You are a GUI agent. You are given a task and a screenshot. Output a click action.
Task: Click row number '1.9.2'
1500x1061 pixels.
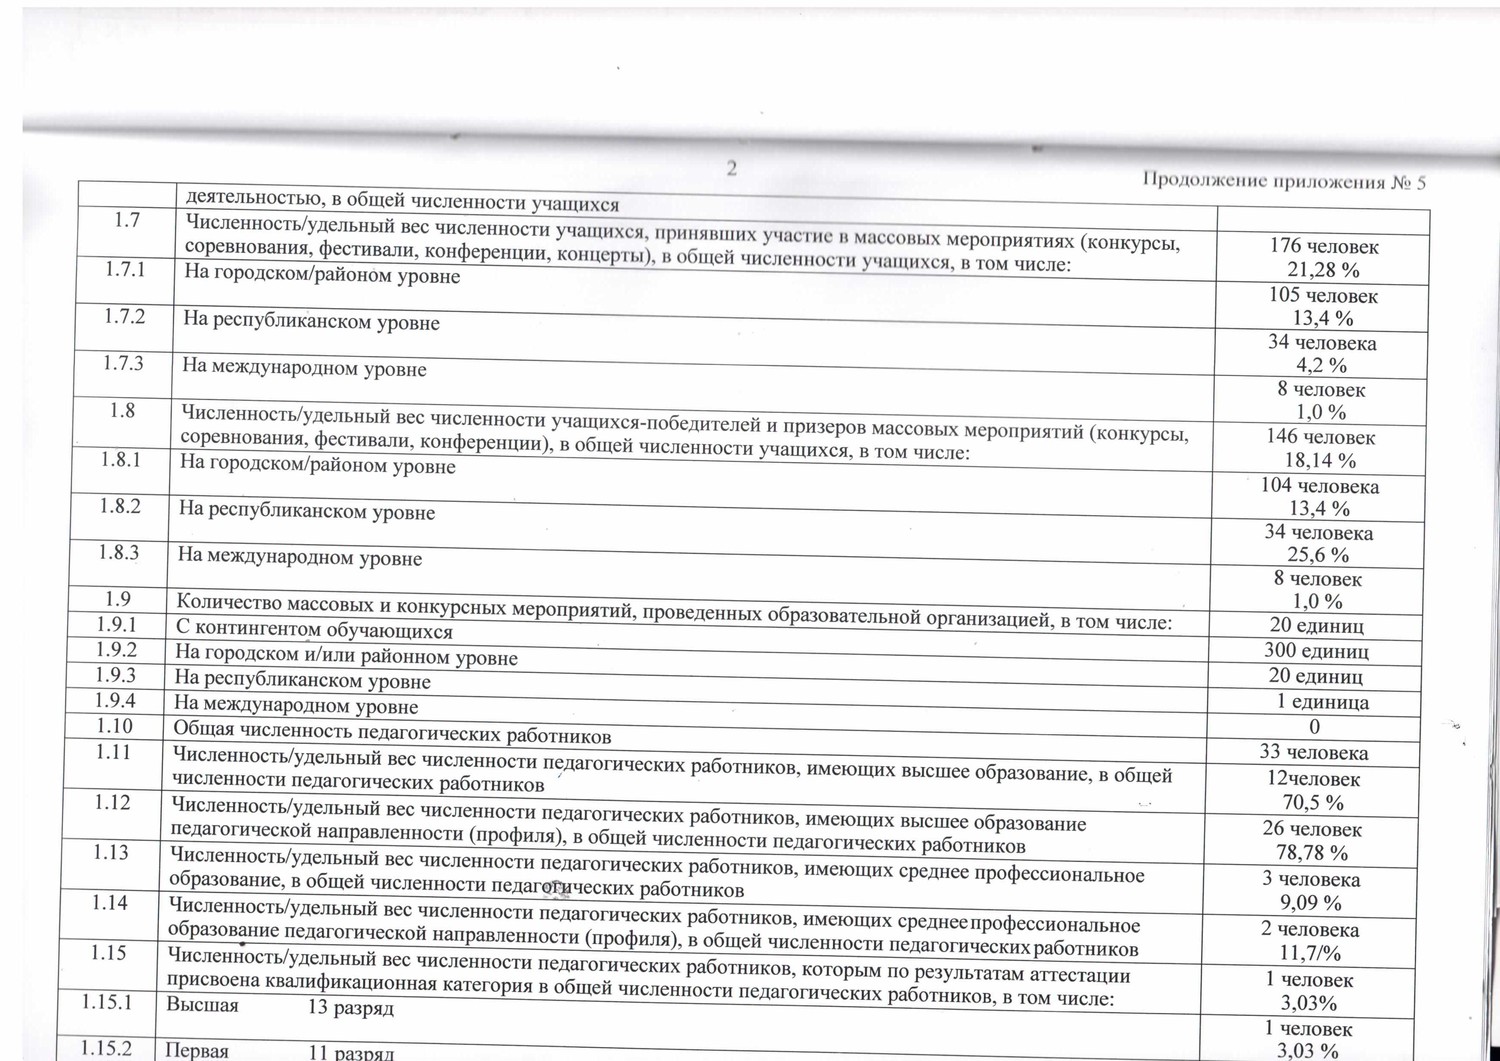click(117, 650)
